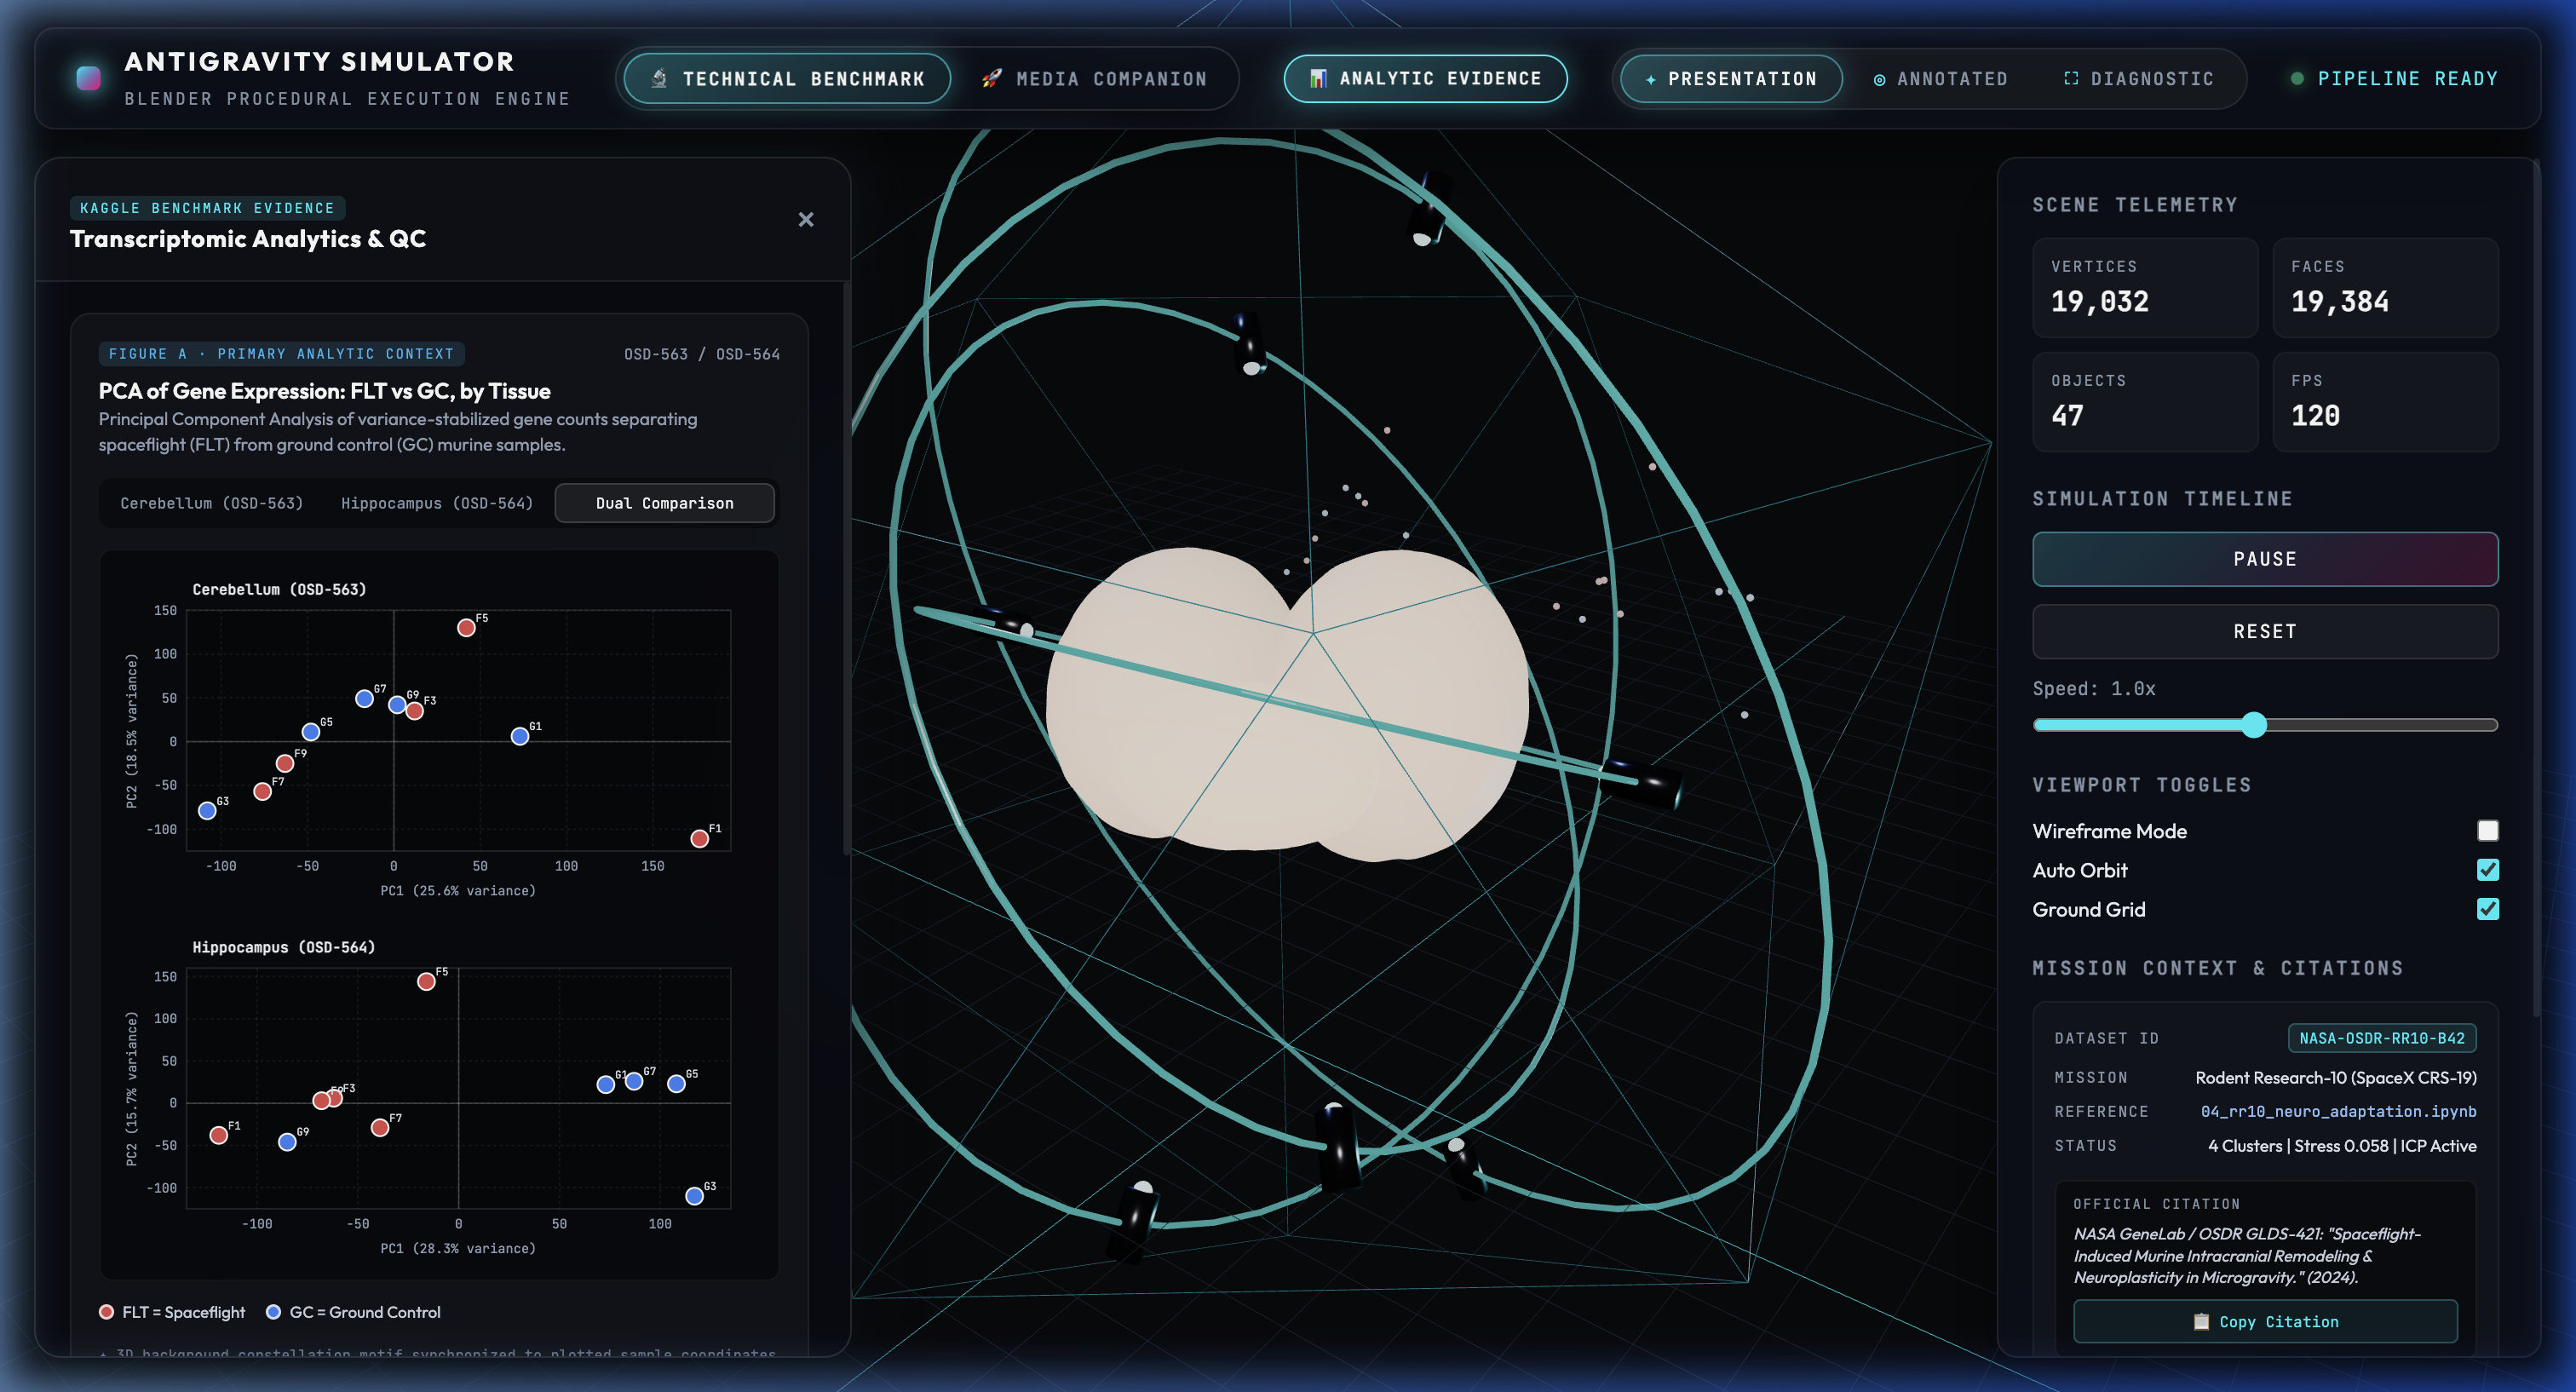This screenshot has width=2576, height=1392.
Task: Click the Figure A Primary Analytic Context badge
Action: pyautogui.click(x=281, y=353)
